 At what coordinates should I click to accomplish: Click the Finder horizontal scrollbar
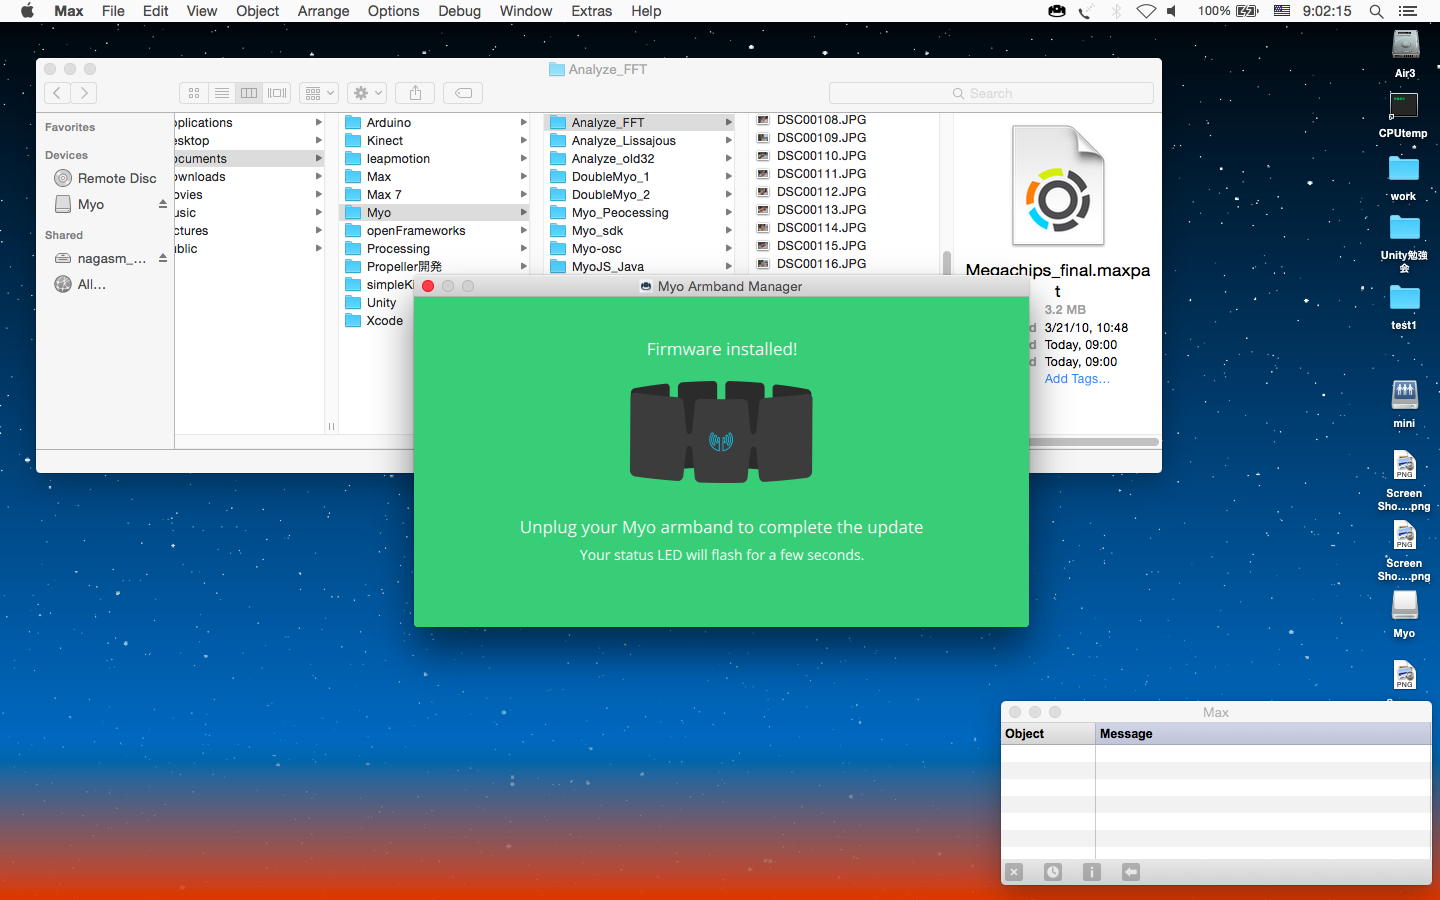[1093, 441]
